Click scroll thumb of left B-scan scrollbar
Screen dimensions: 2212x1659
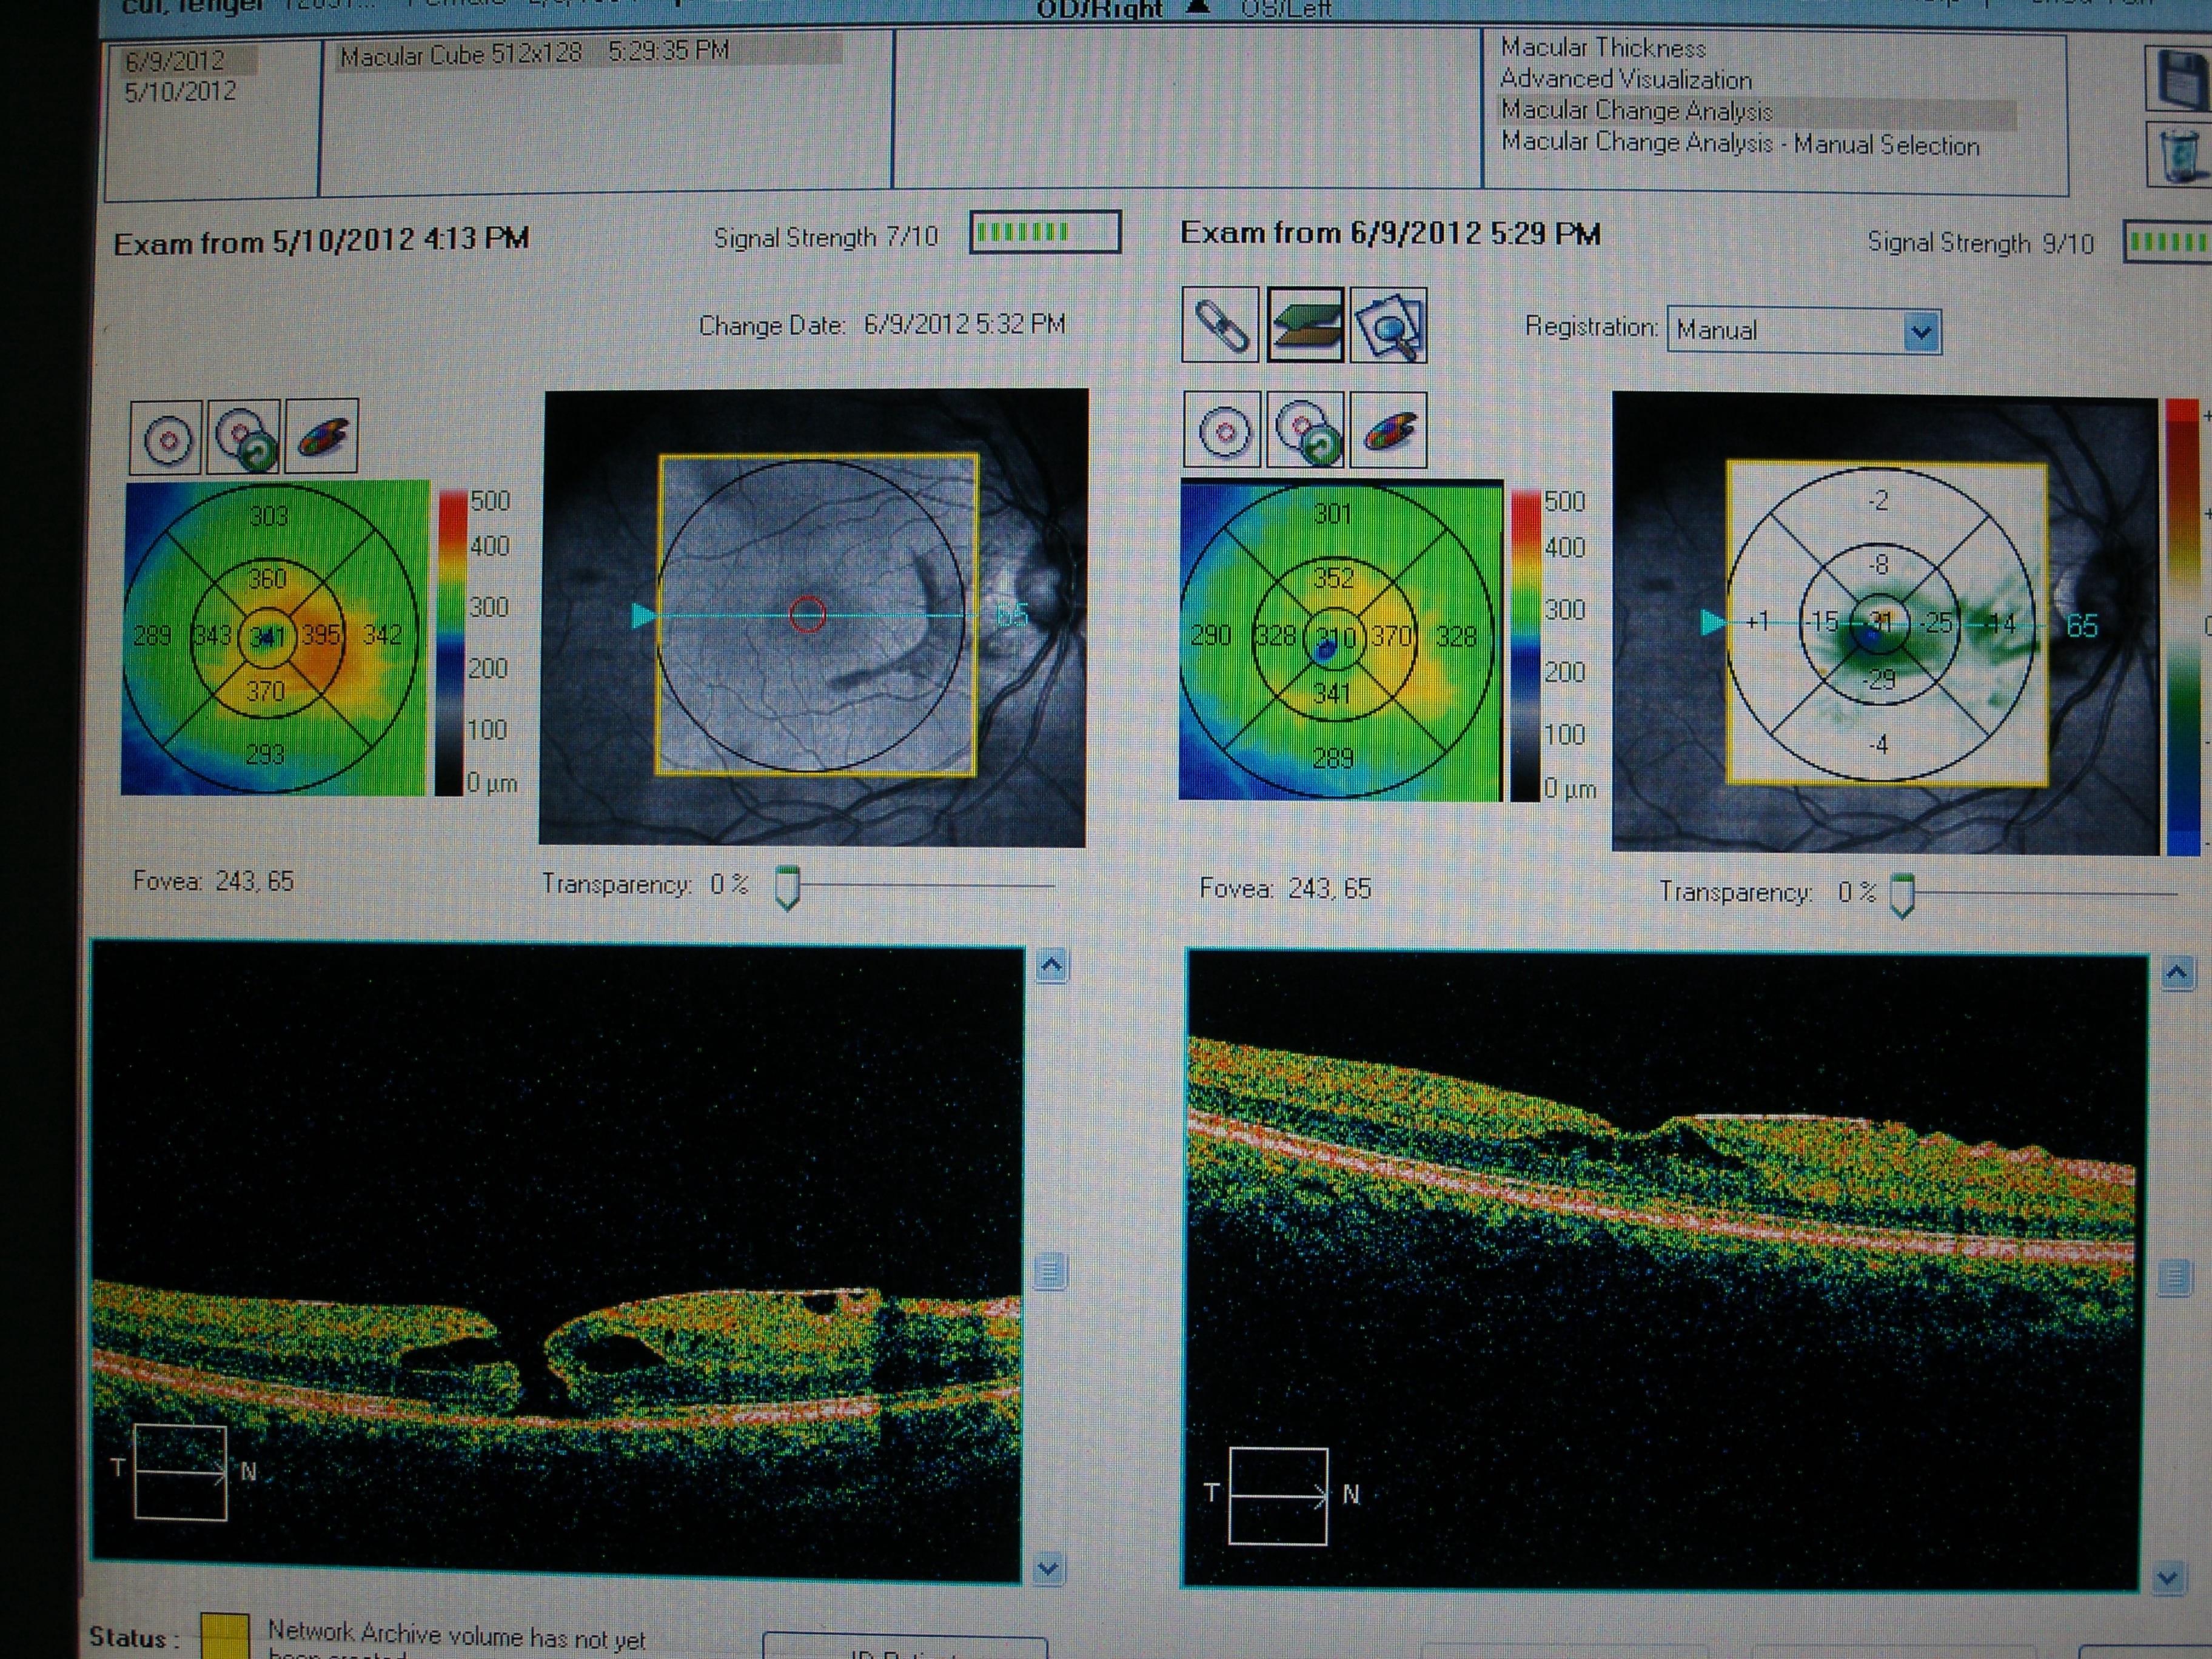1049,1272
